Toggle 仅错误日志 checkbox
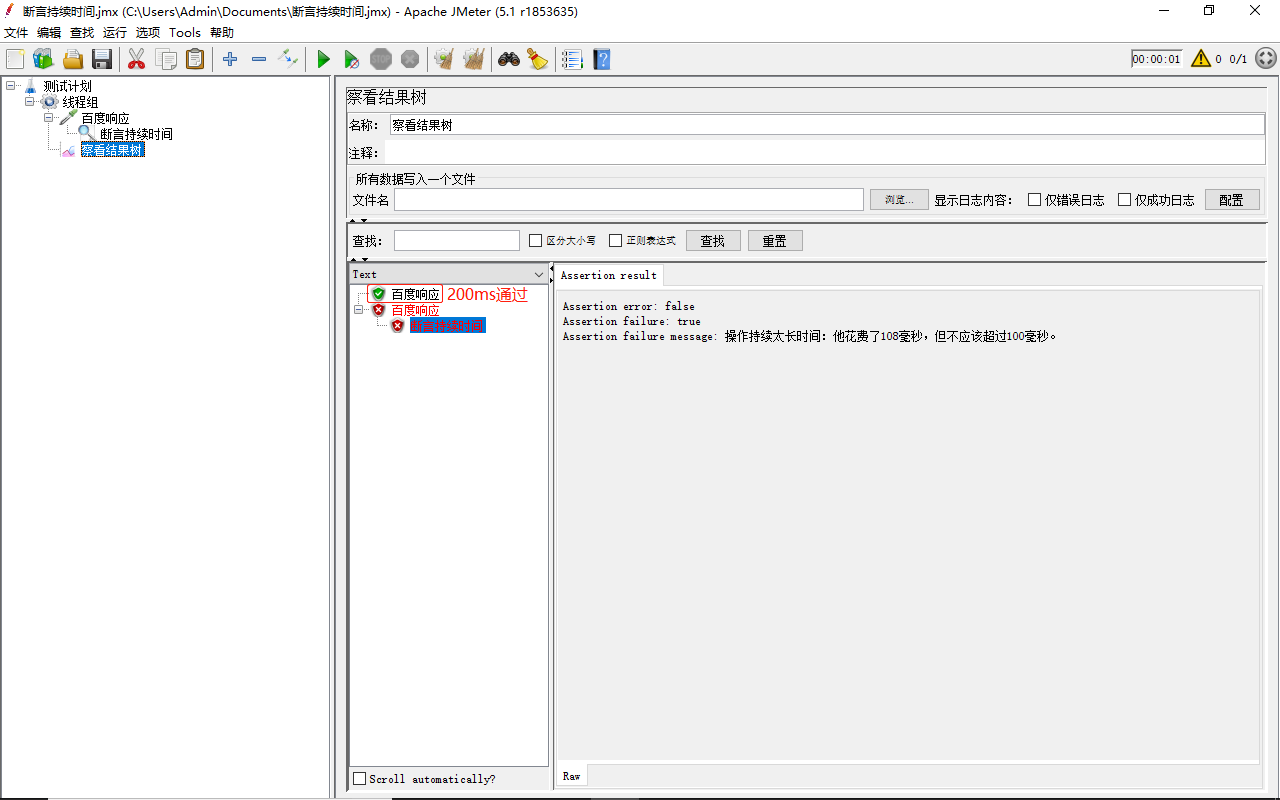The height and width of the screenshot is (800, 1280). tap(1035, 200)
